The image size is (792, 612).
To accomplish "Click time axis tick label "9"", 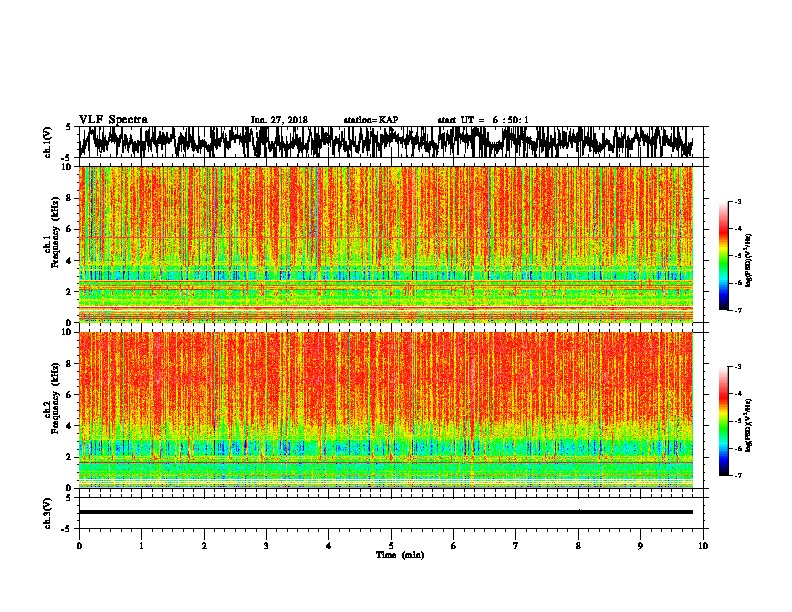I will [x=640, y=546].
